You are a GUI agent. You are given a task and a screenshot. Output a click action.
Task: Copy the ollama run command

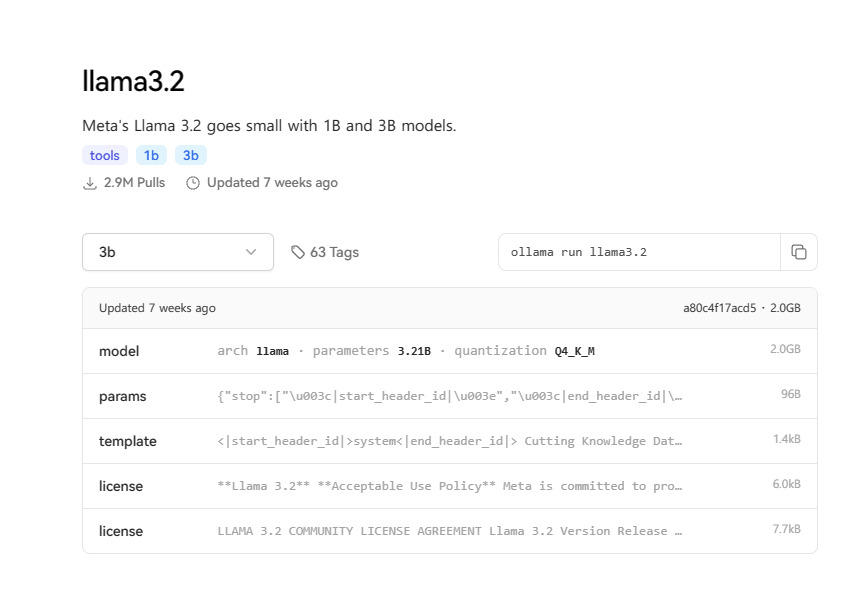point(798,252)
